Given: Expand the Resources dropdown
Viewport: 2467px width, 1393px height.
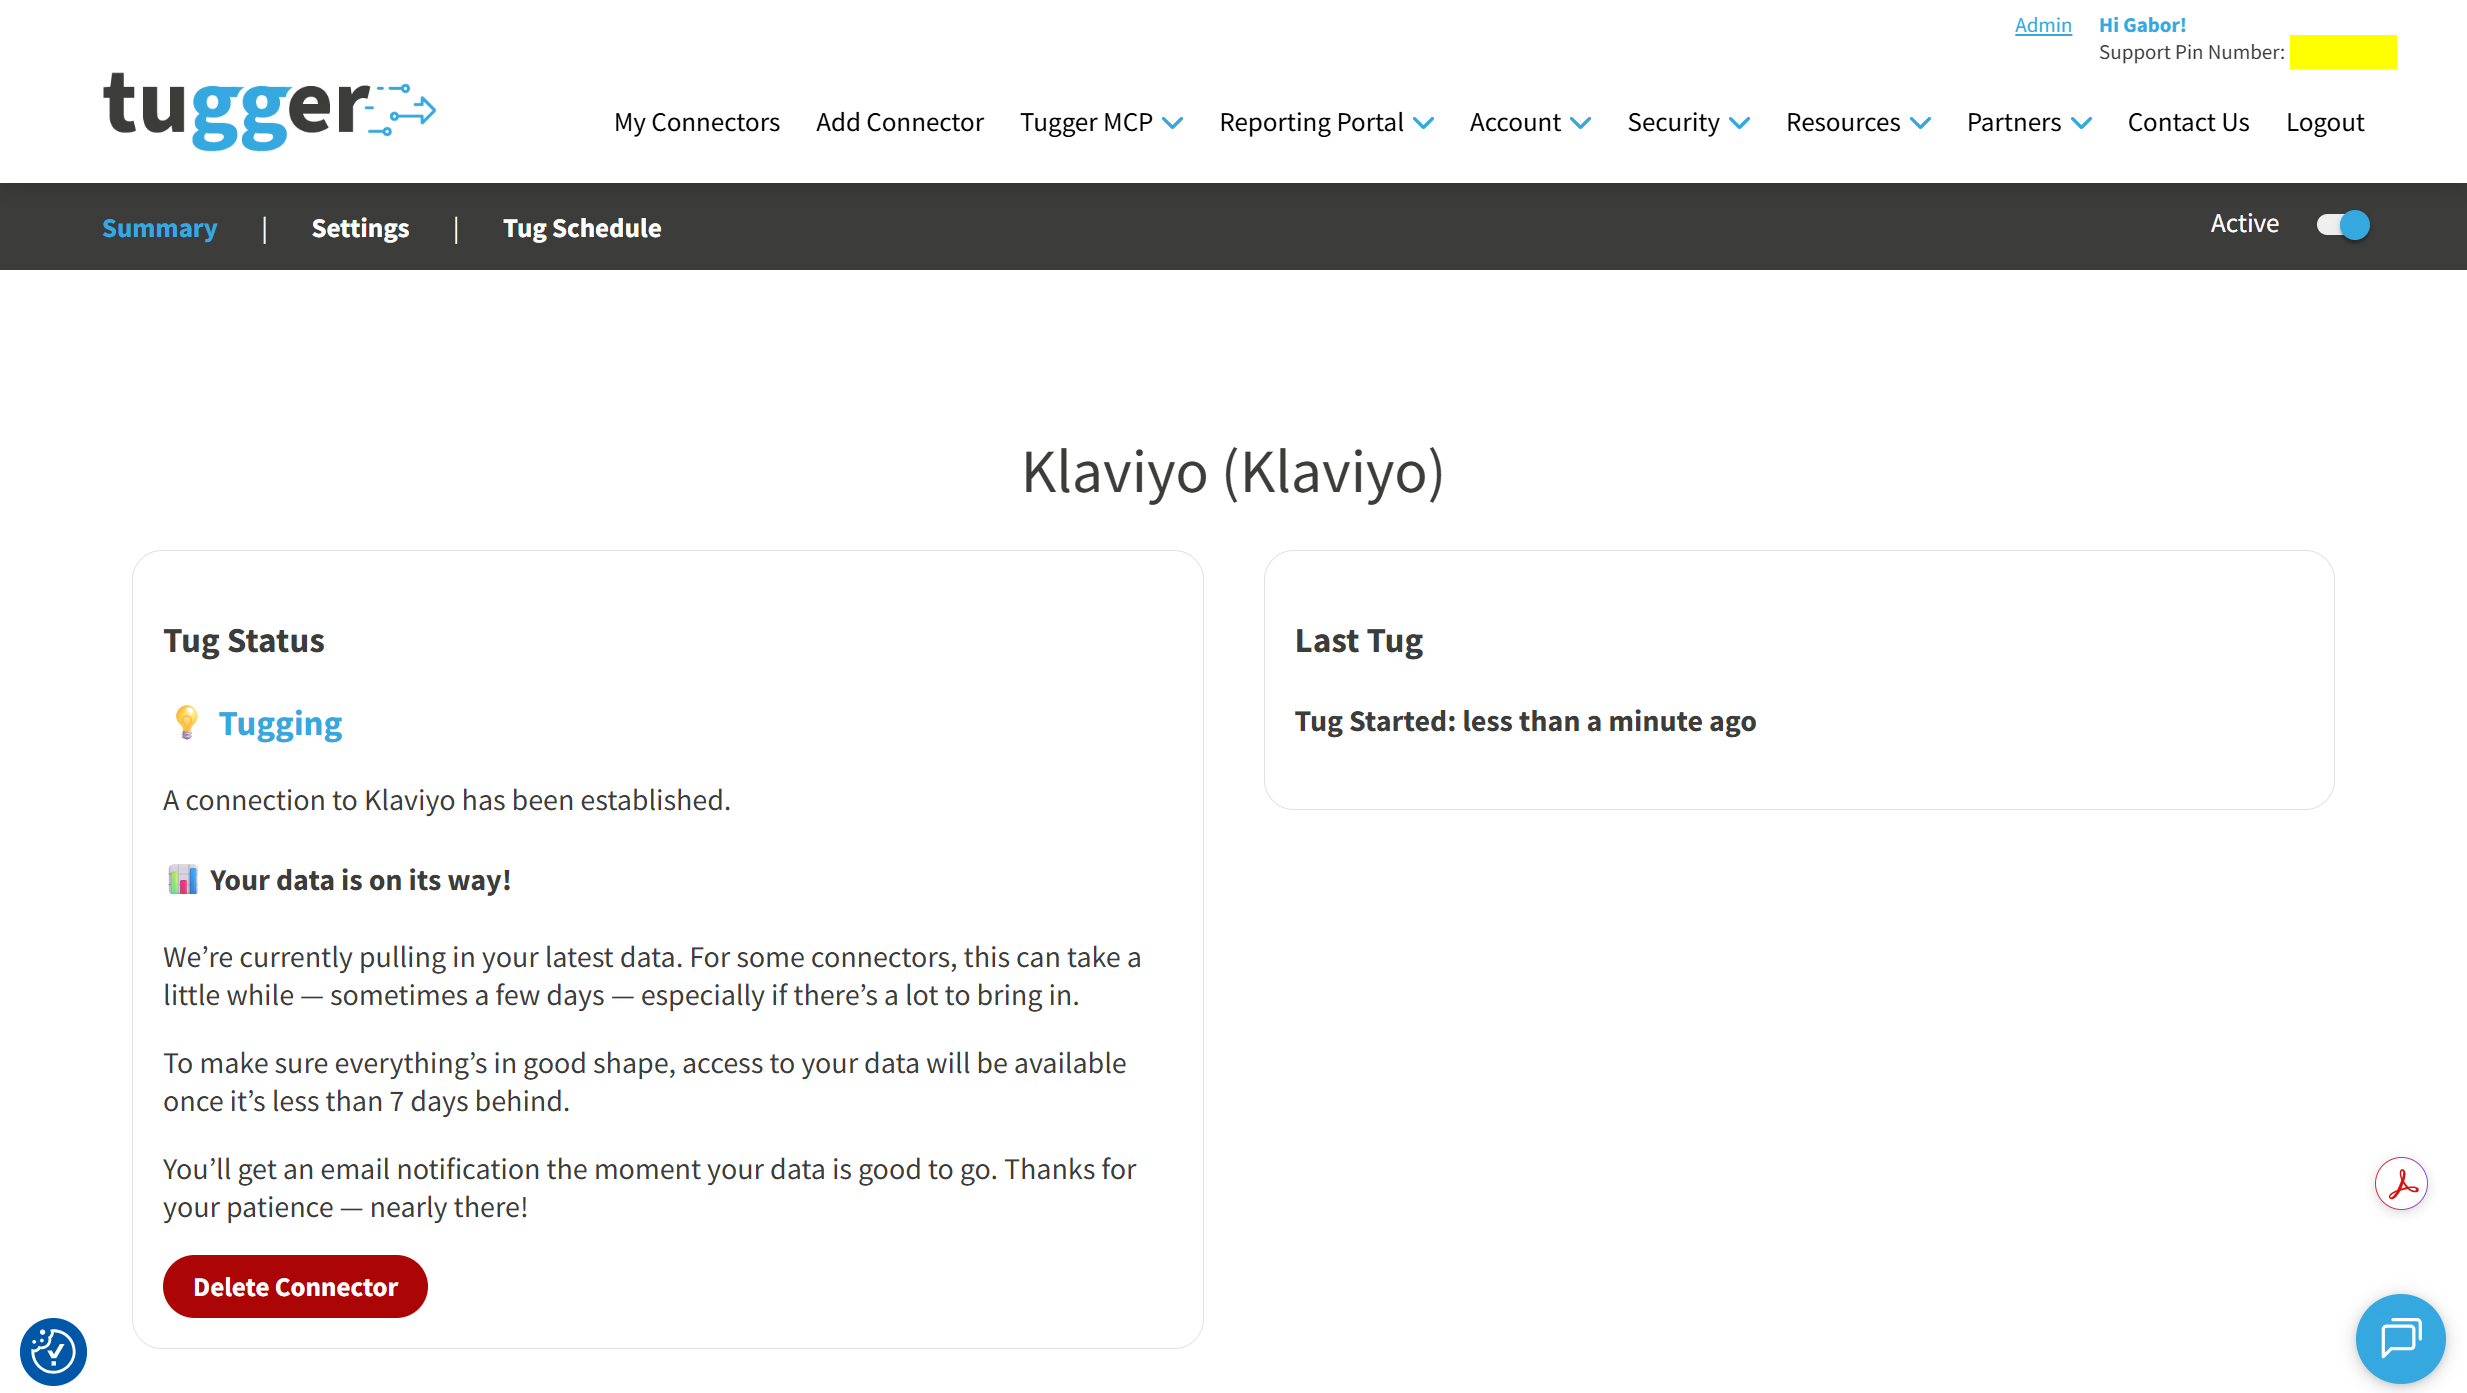Looking at the screenshot, I should 1858,122.
